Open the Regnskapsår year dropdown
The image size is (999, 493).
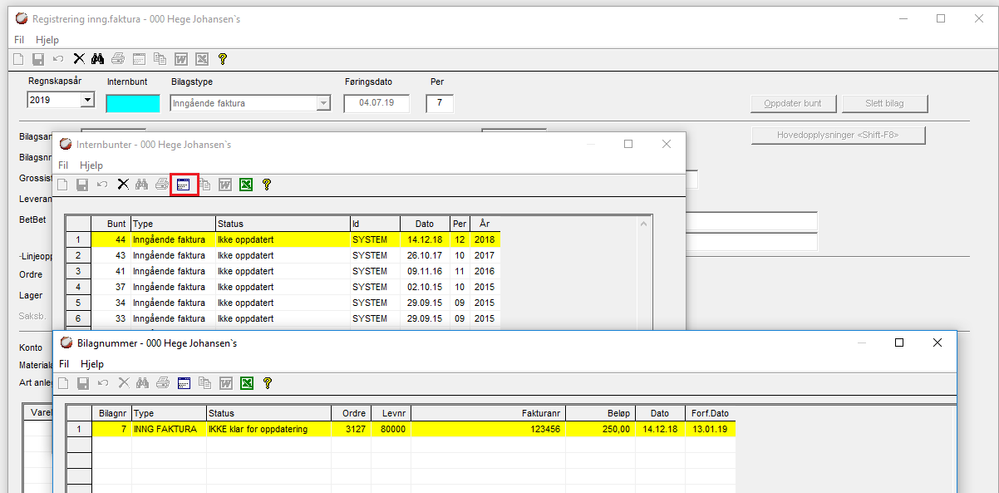coord(87,101)
